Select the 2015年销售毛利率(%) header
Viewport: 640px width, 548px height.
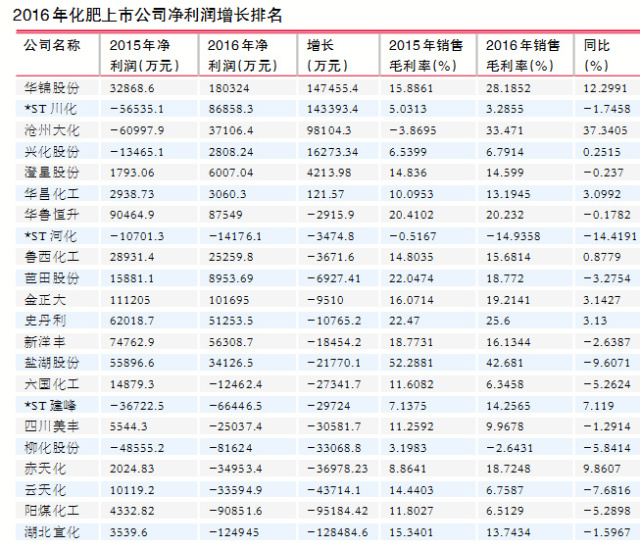pyautogui.click(x=426, y=55)
